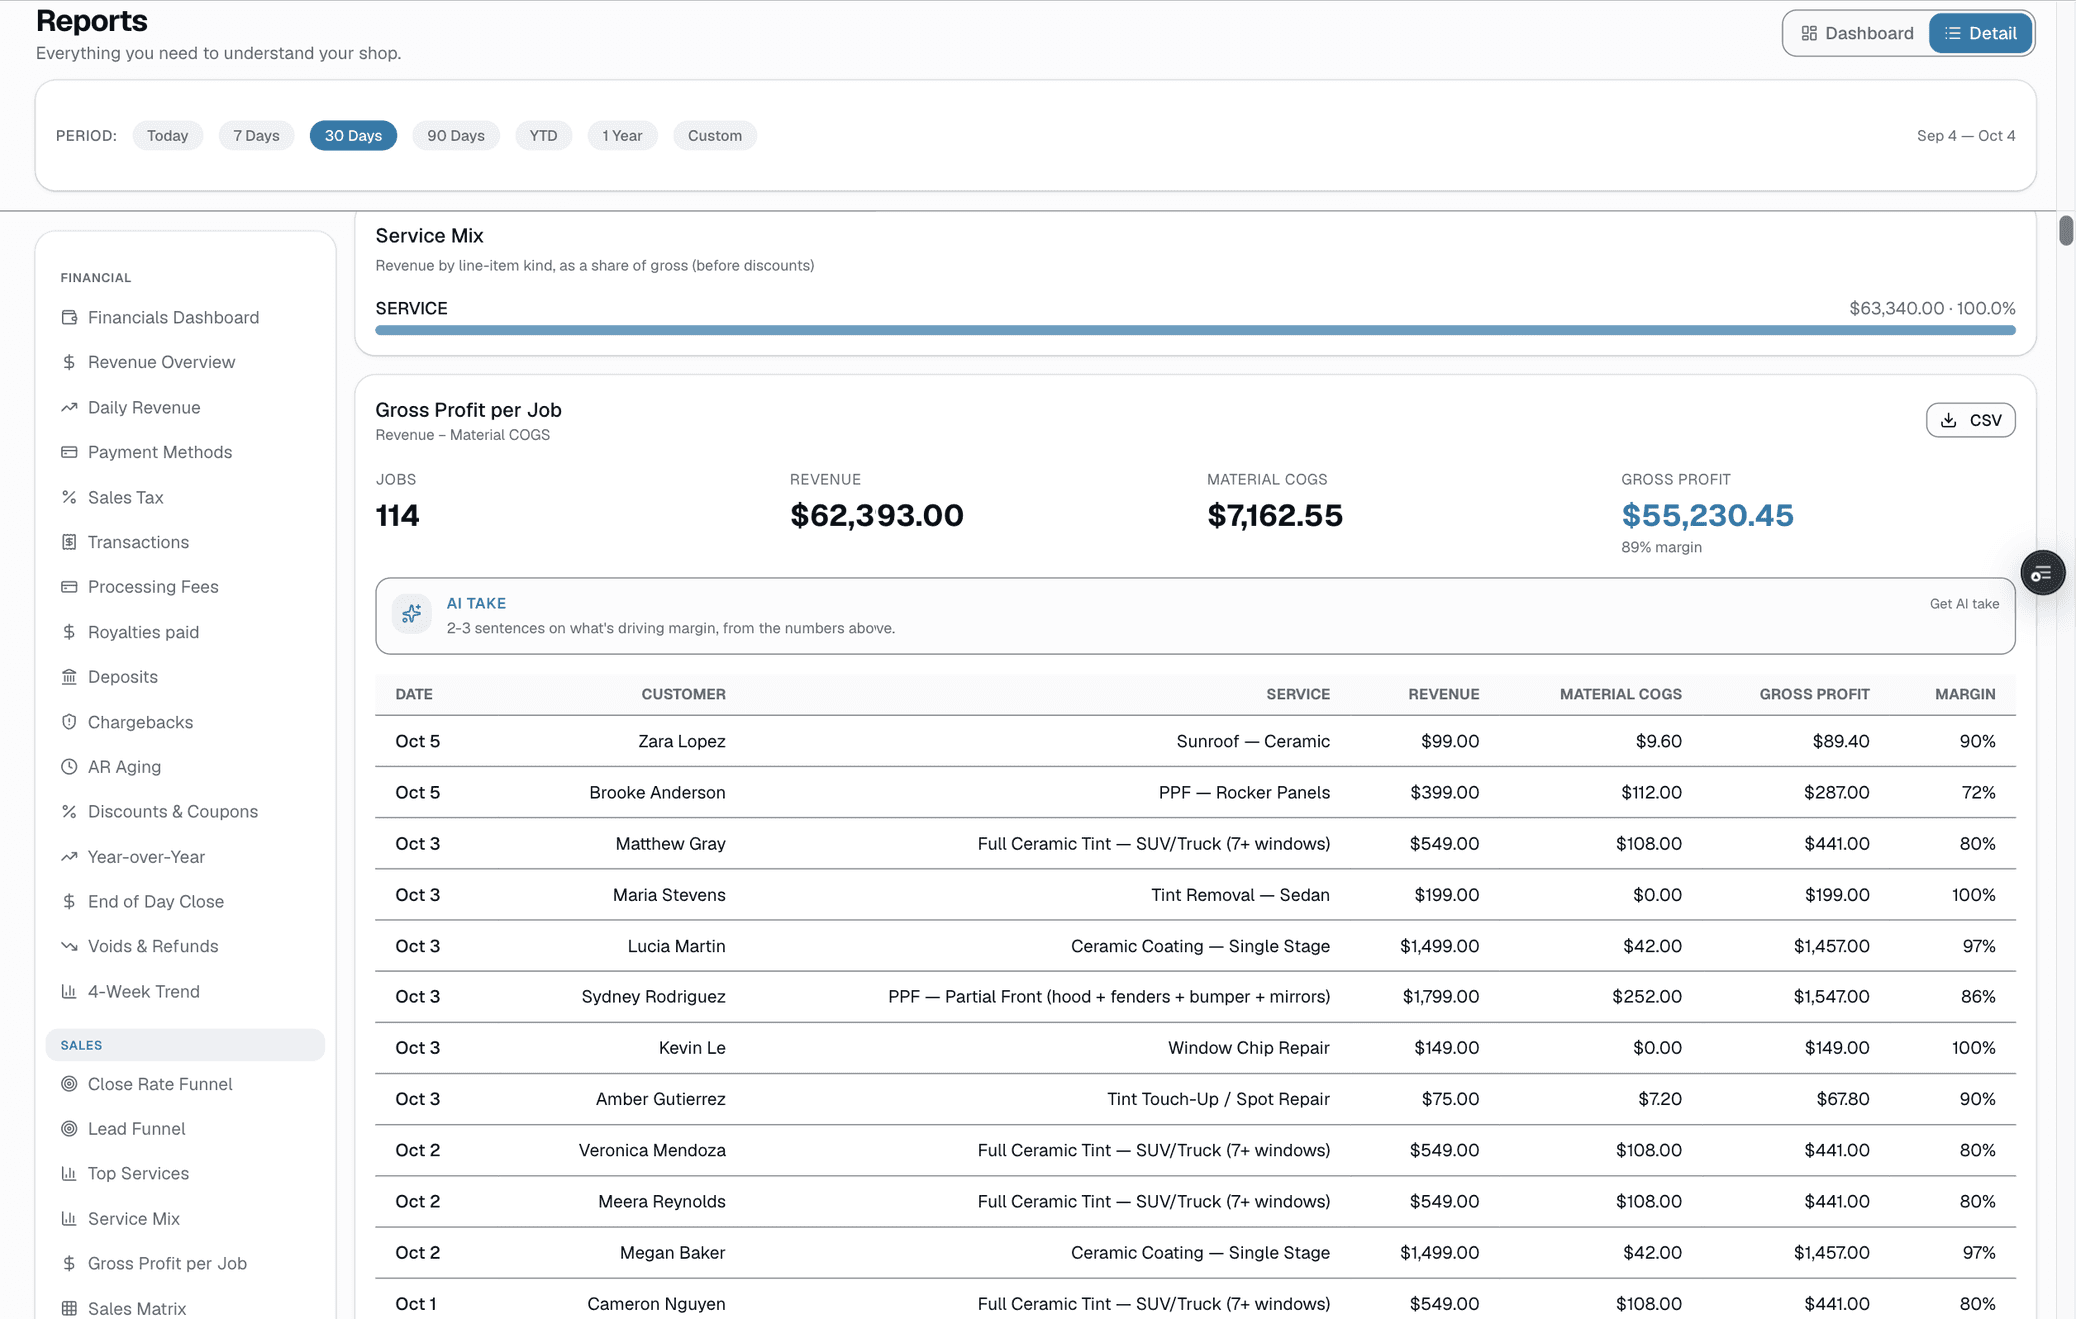
Task: Select the Today period
Action: (167, 135)
